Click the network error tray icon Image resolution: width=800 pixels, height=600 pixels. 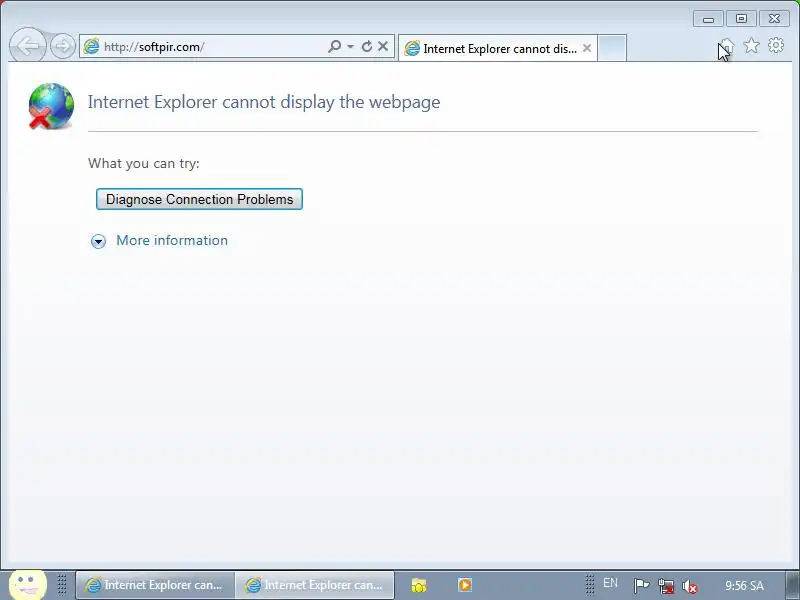point(666,586)
